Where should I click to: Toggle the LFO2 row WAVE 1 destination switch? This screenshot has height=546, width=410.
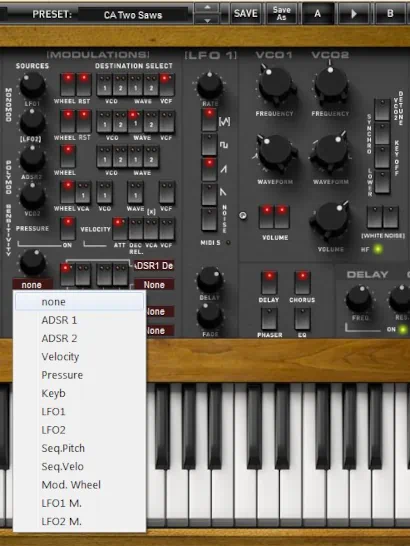pyautogui.click(x=135, y=121)
